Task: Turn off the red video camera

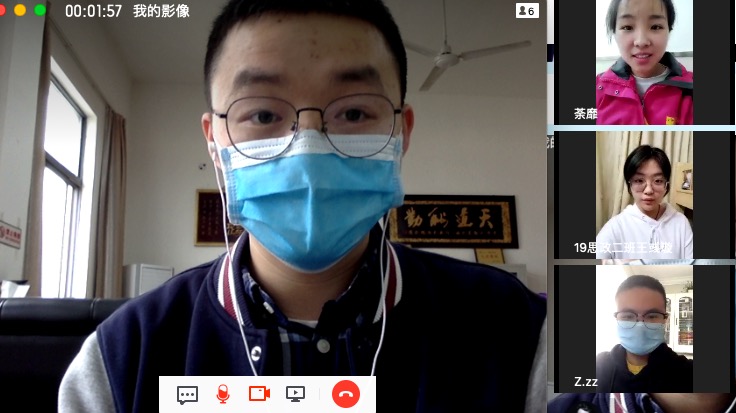Action: 259,394
